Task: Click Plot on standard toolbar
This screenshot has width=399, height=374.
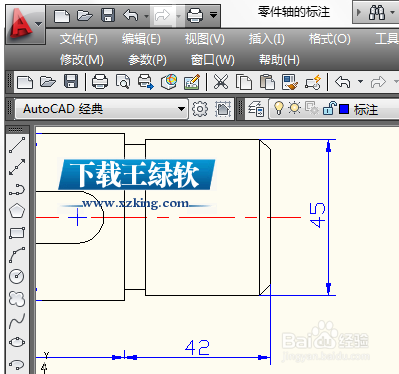Action: click(100, 82)
